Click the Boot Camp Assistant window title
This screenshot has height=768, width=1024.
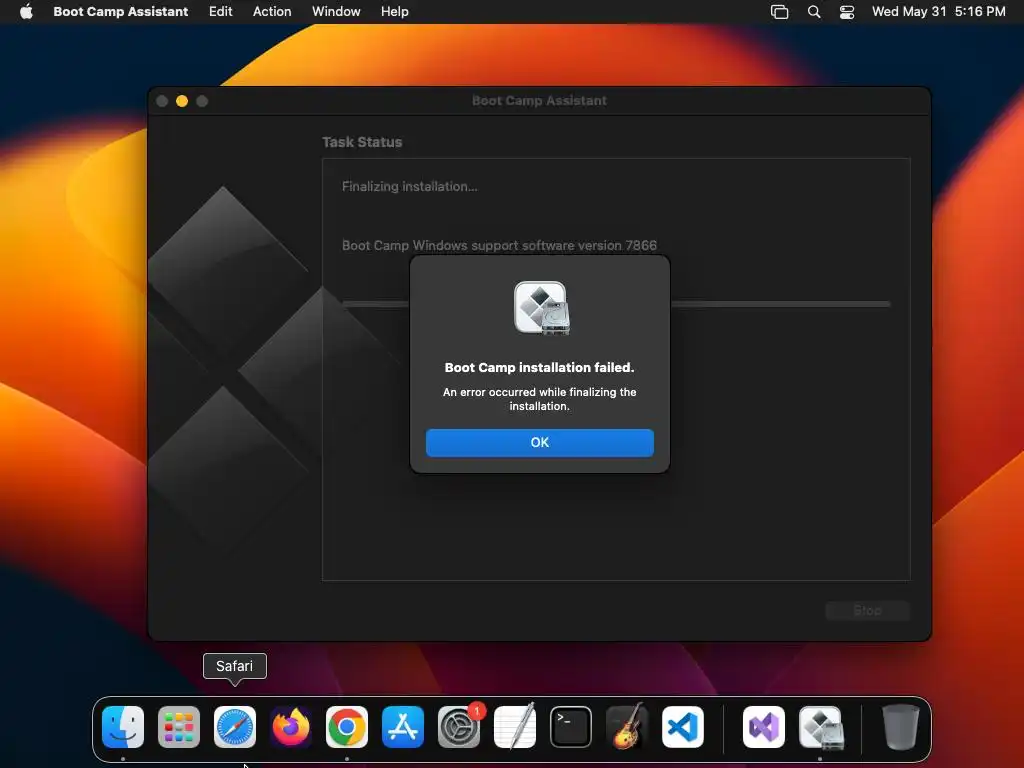pos(539,101)
